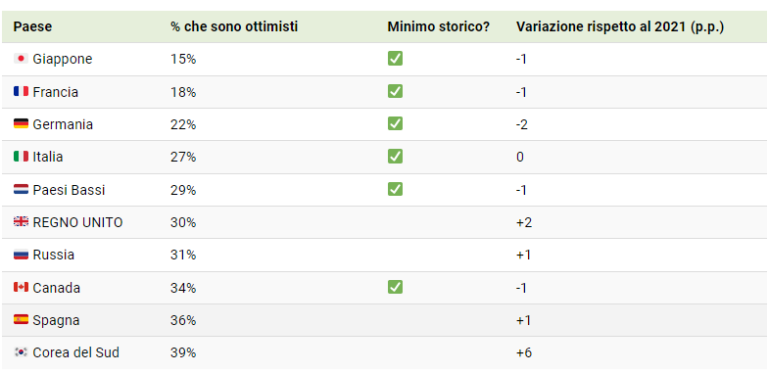Click the green checkmark in Canada row

(x=395, y=287)
